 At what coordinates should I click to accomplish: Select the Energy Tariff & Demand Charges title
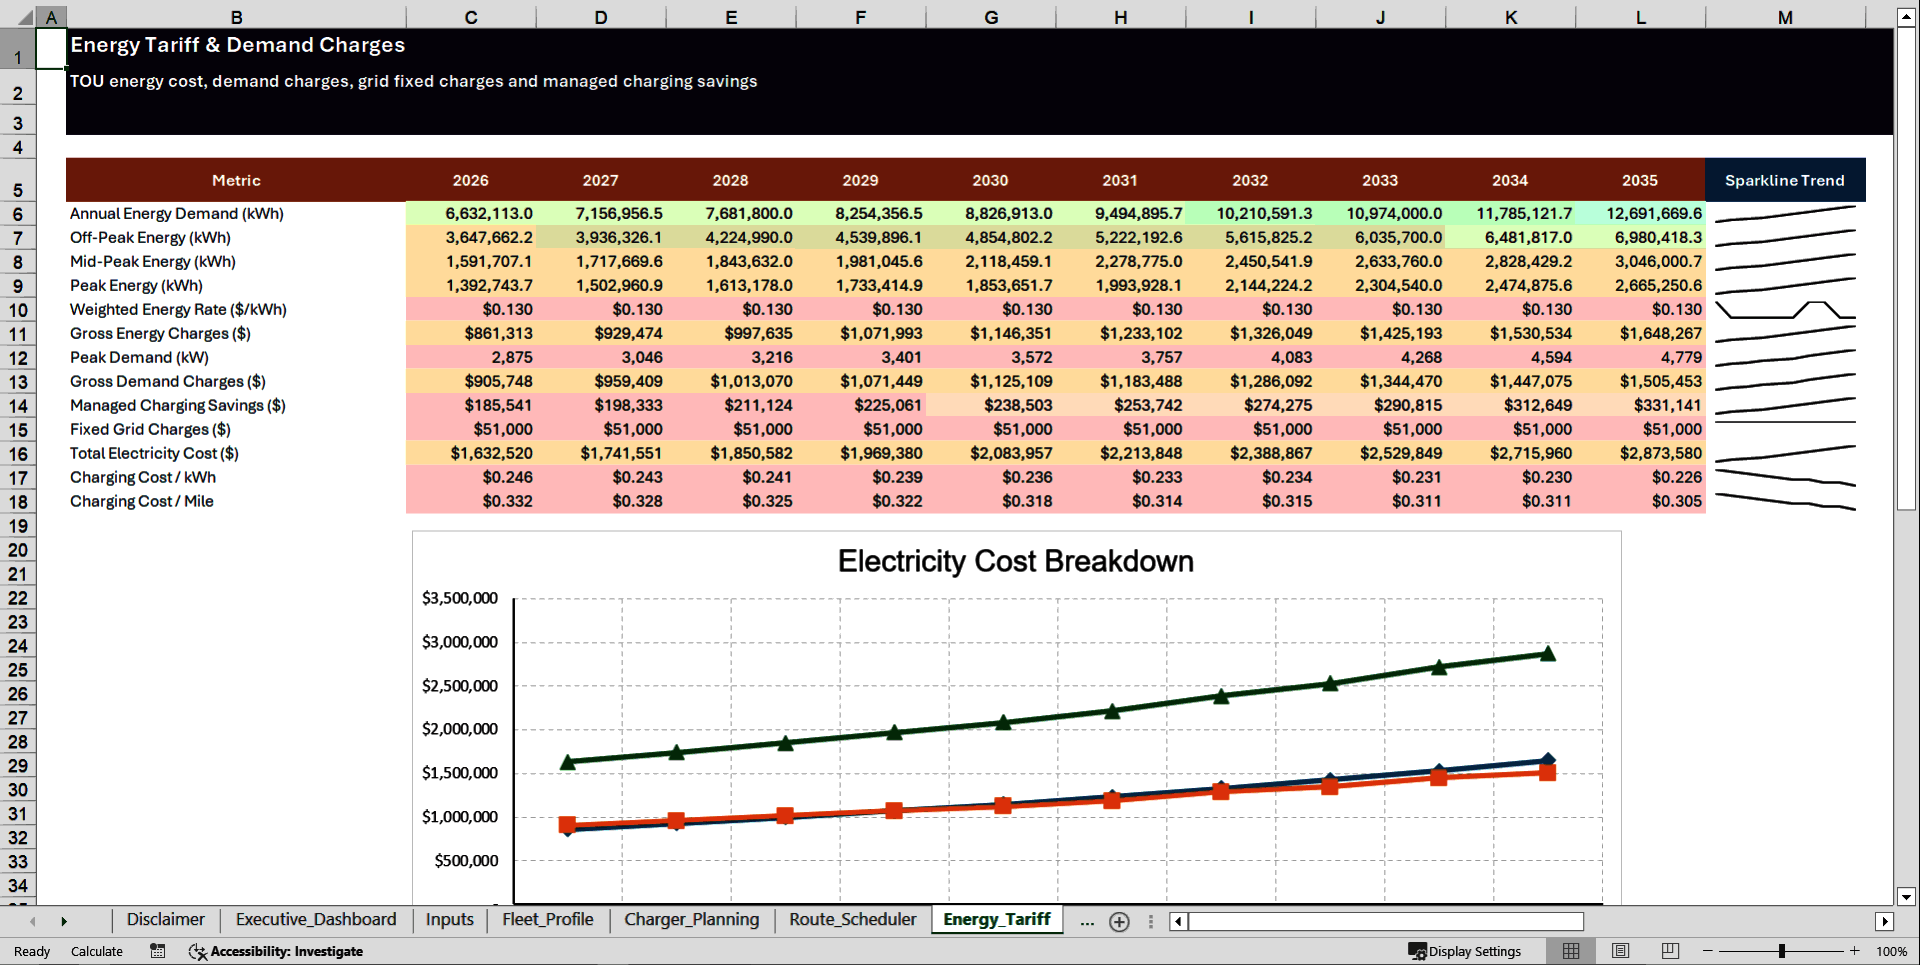(x=238, y=45)
